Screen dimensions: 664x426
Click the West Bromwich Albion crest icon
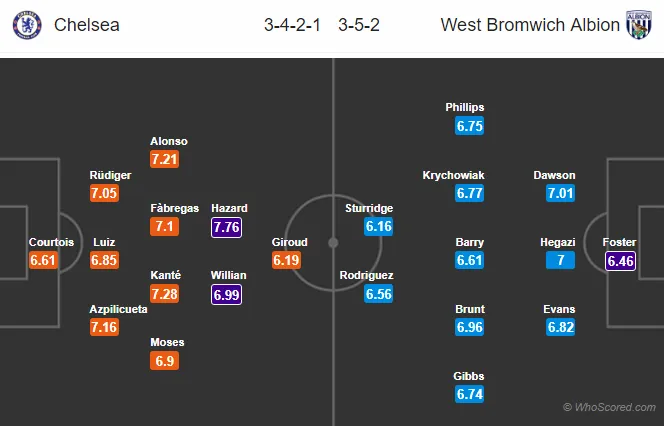[x=639, y=25]
